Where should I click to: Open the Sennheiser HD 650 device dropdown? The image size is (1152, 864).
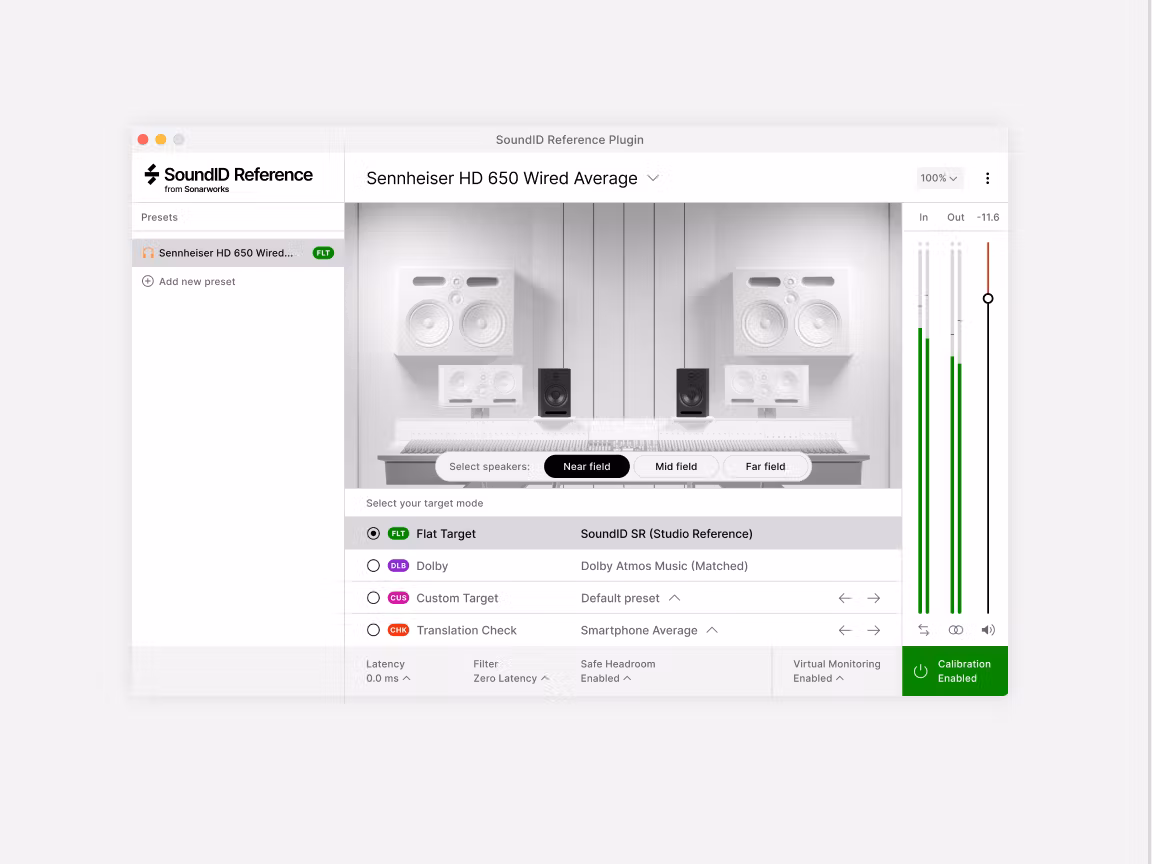click(x=653, y=178)
